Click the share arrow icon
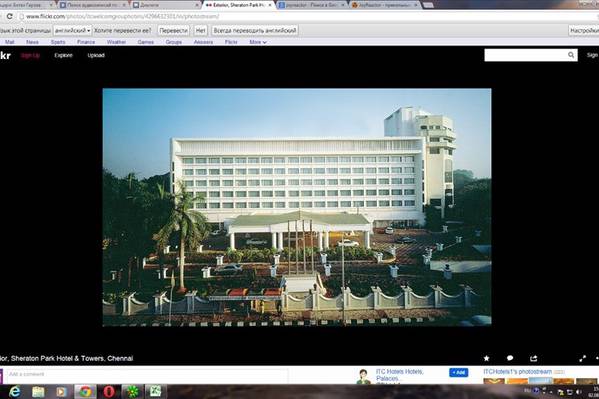 534,358
